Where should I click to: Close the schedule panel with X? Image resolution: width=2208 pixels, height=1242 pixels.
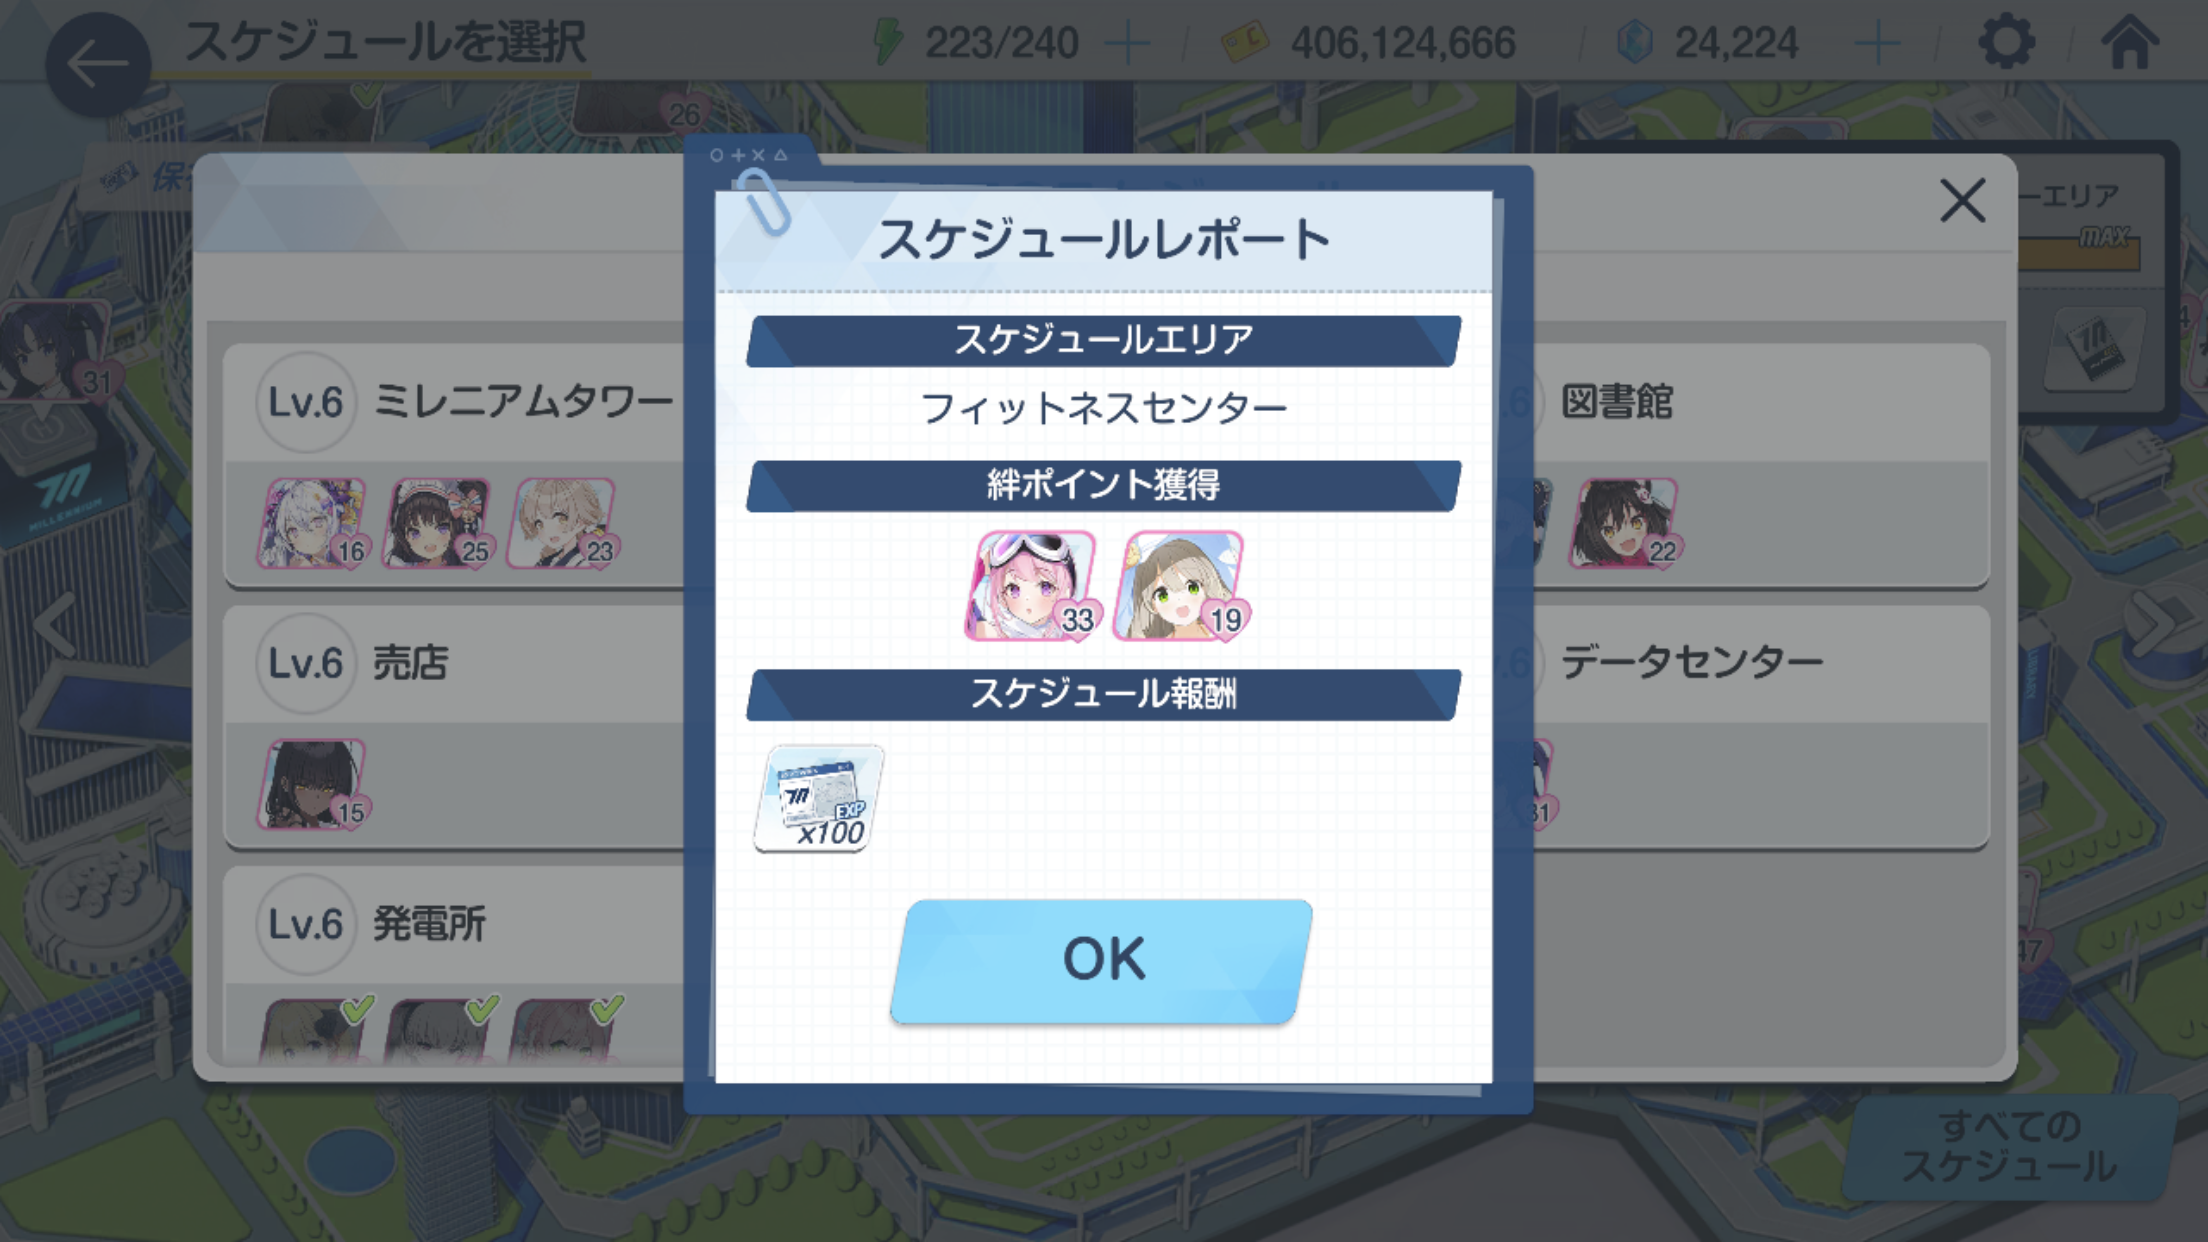click(1962, 201)
